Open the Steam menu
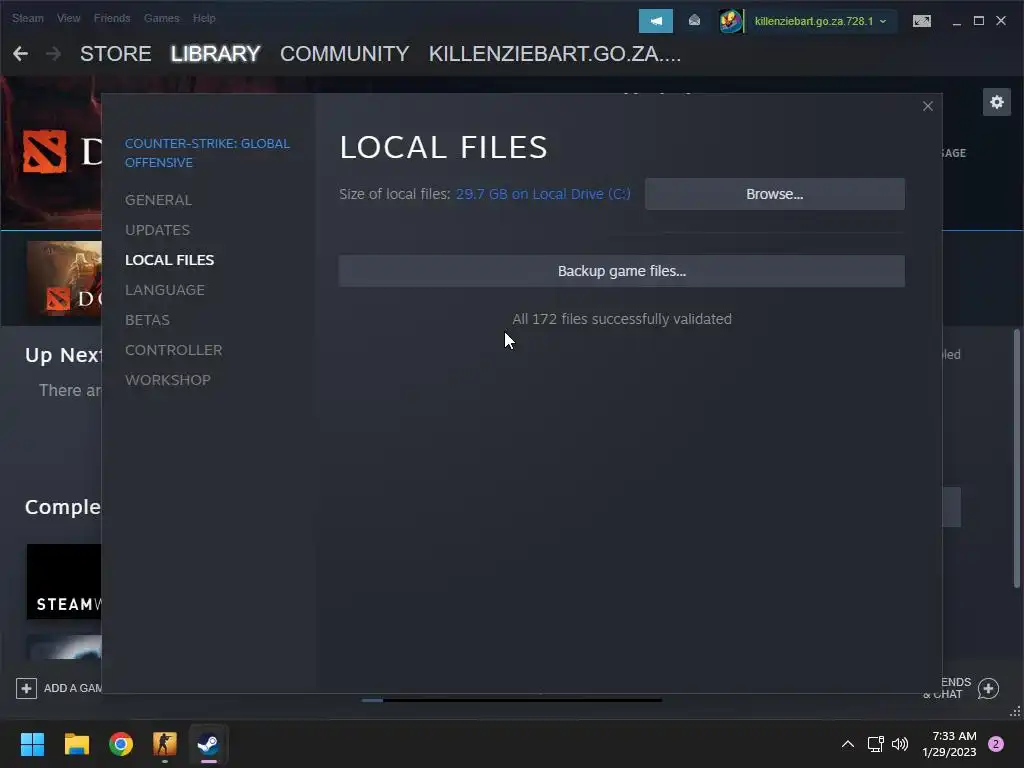This screenshot has width=1024, height=768. 27,18
